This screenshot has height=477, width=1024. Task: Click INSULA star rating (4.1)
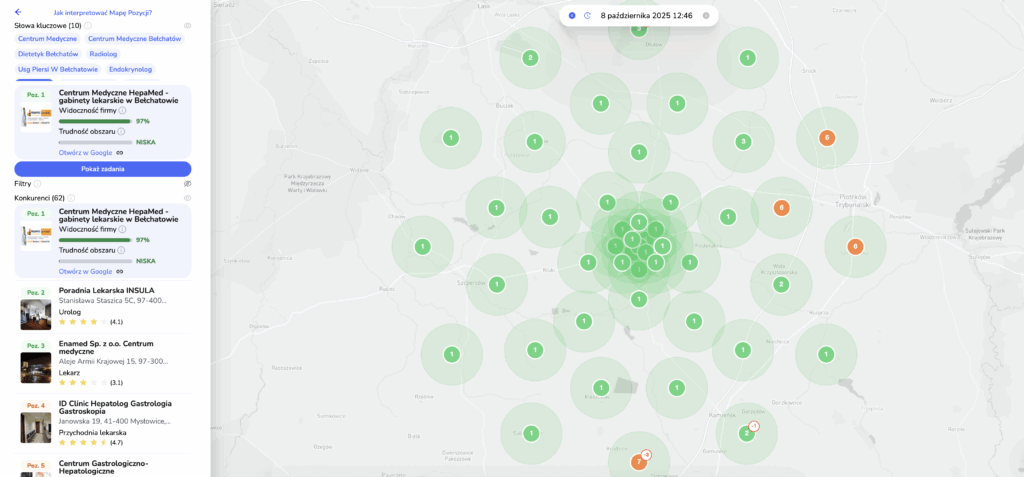(91, 321)
